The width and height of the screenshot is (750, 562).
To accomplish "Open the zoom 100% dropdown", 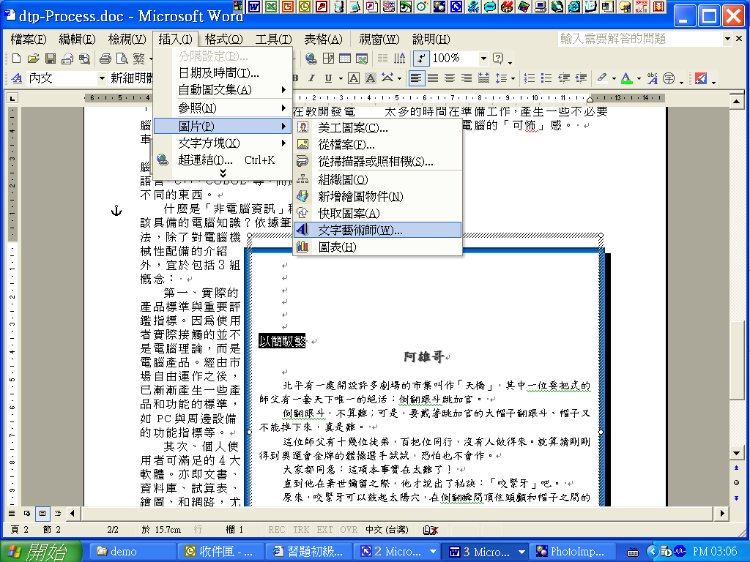I will pos(483,58).
